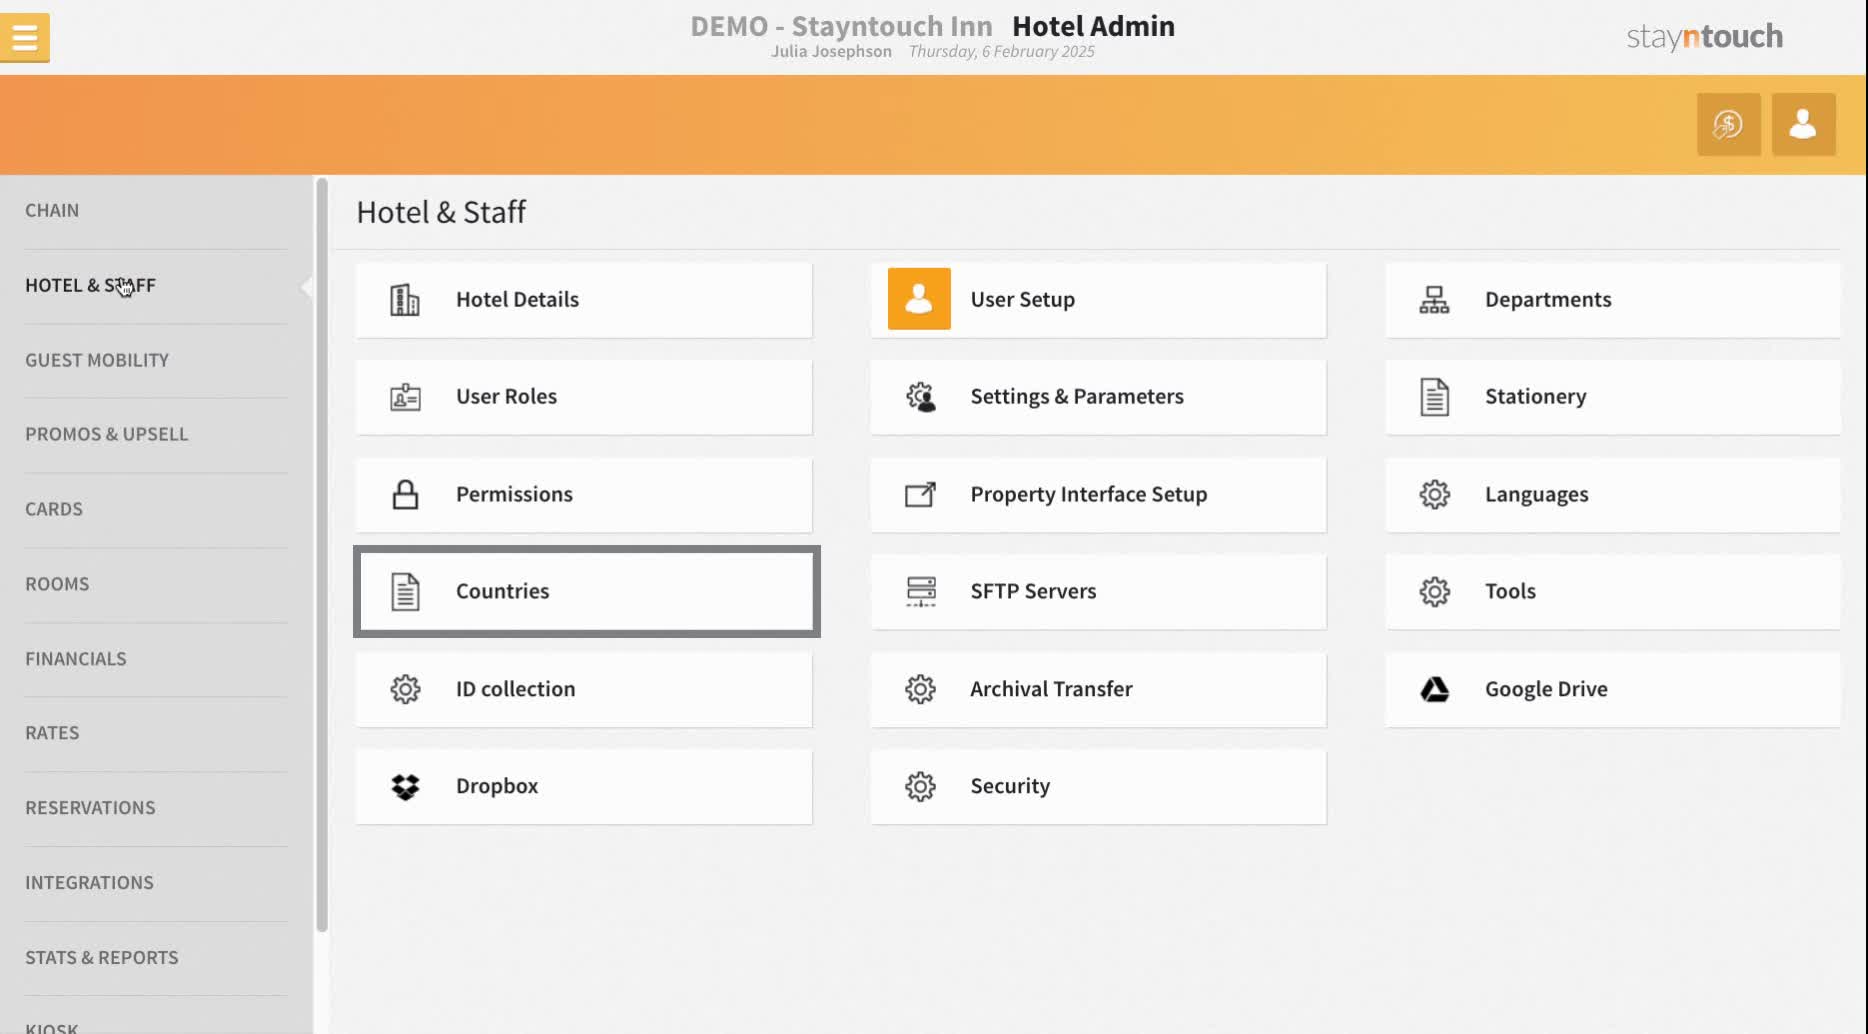The height and width of the screenshot is (1034, 1868).
Task: Click the Departments org-chart icon
Action: (1434, 299)
